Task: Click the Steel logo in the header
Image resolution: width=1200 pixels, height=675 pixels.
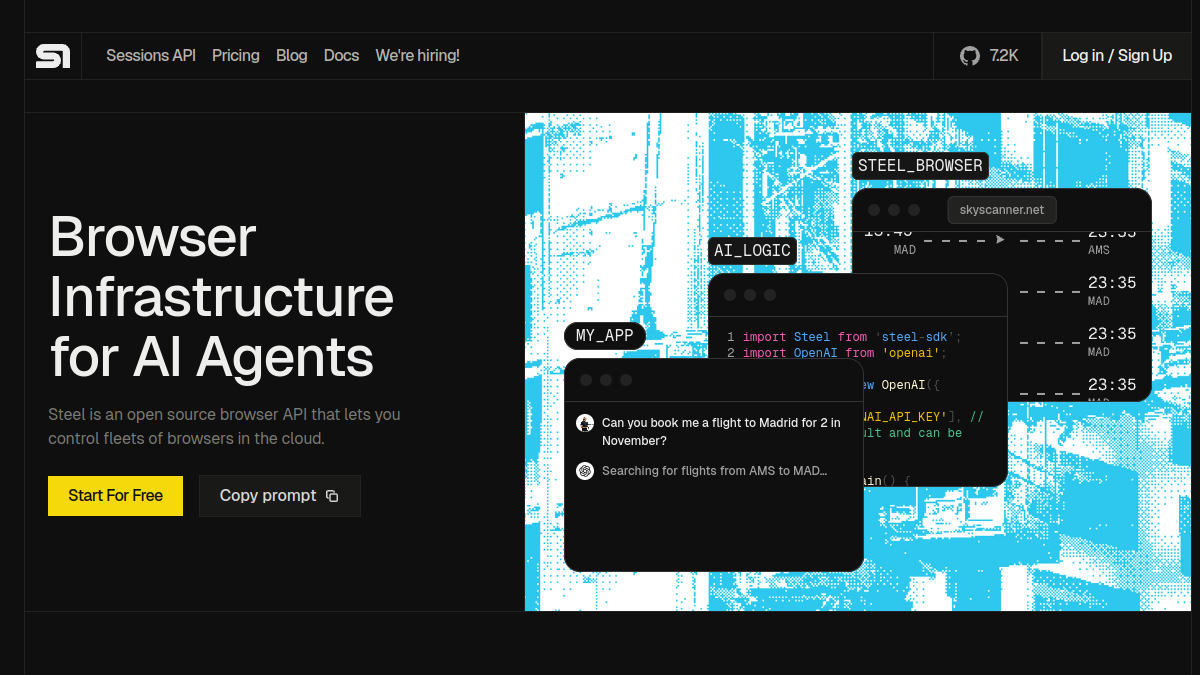Action: [53, 56]
